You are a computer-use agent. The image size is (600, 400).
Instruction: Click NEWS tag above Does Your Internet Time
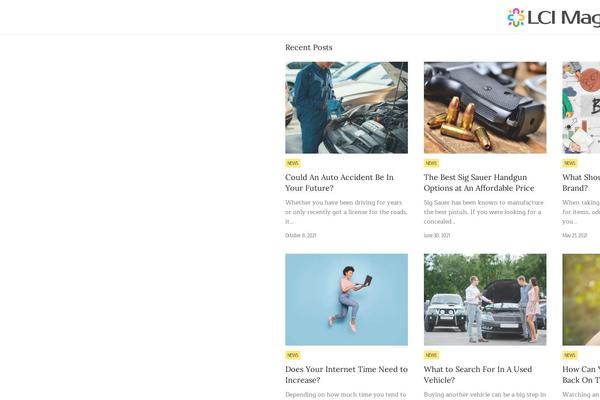click(293, 355)
